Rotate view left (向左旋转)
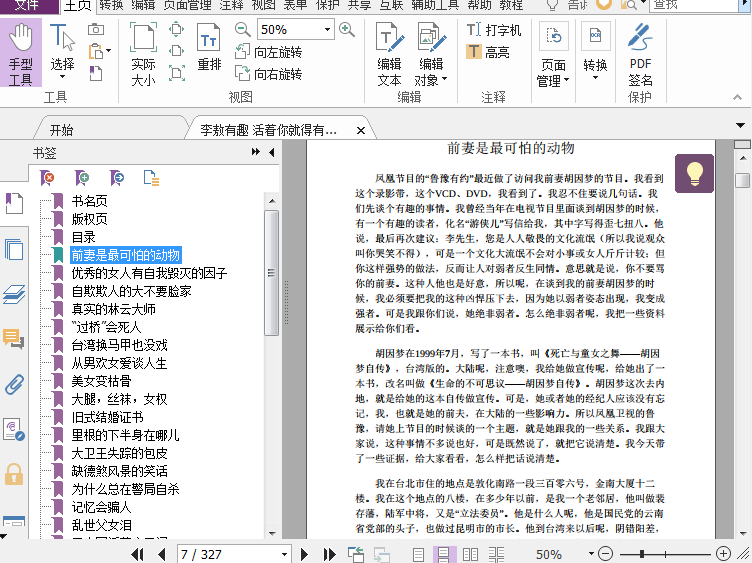Screen dimensions: 752x563 coord(269,52)
